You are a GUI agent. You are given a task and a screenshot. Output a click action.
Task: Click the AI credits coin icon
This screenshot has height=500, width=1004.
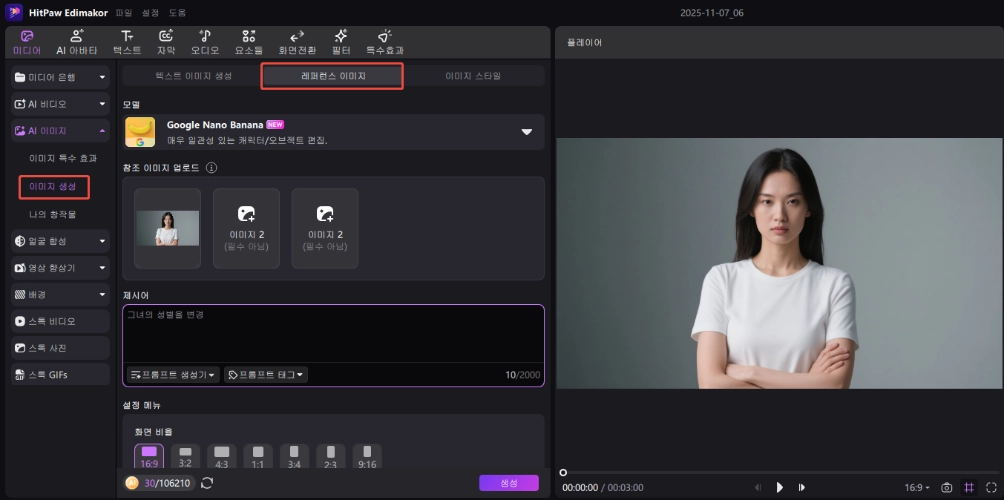coord(132,483)
